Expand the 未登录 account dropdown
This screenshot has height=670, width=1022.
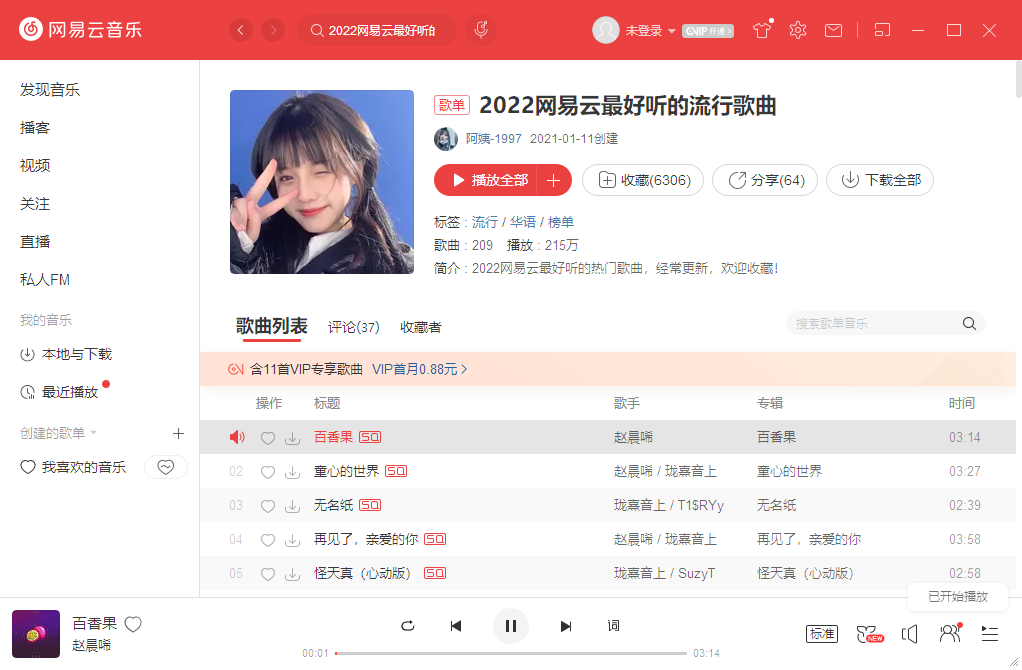click(x=671, y=31)
